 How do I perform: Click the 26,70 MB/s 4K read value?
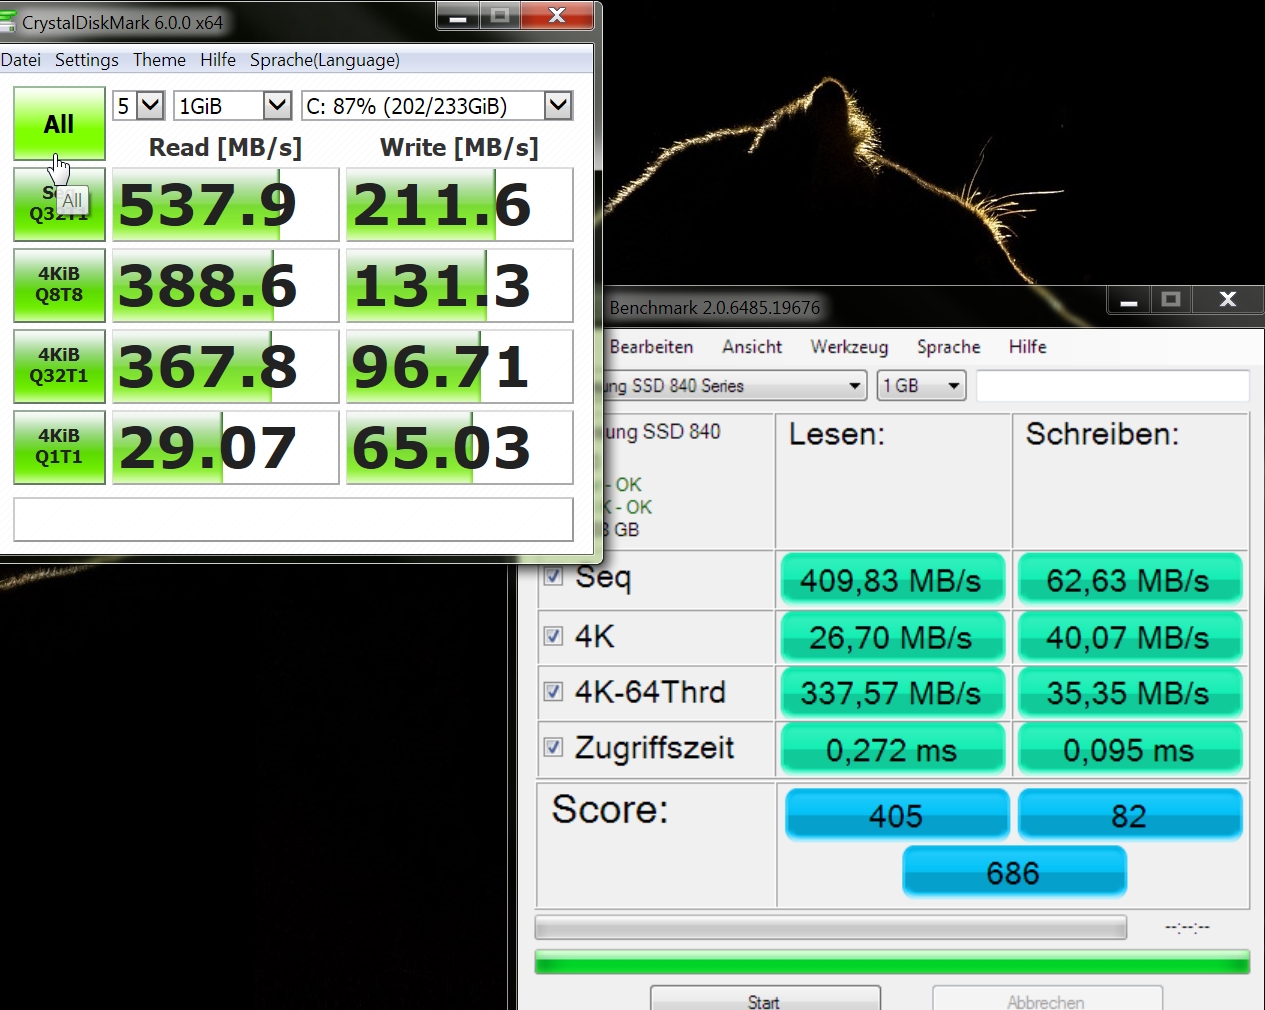pos(892,637)
